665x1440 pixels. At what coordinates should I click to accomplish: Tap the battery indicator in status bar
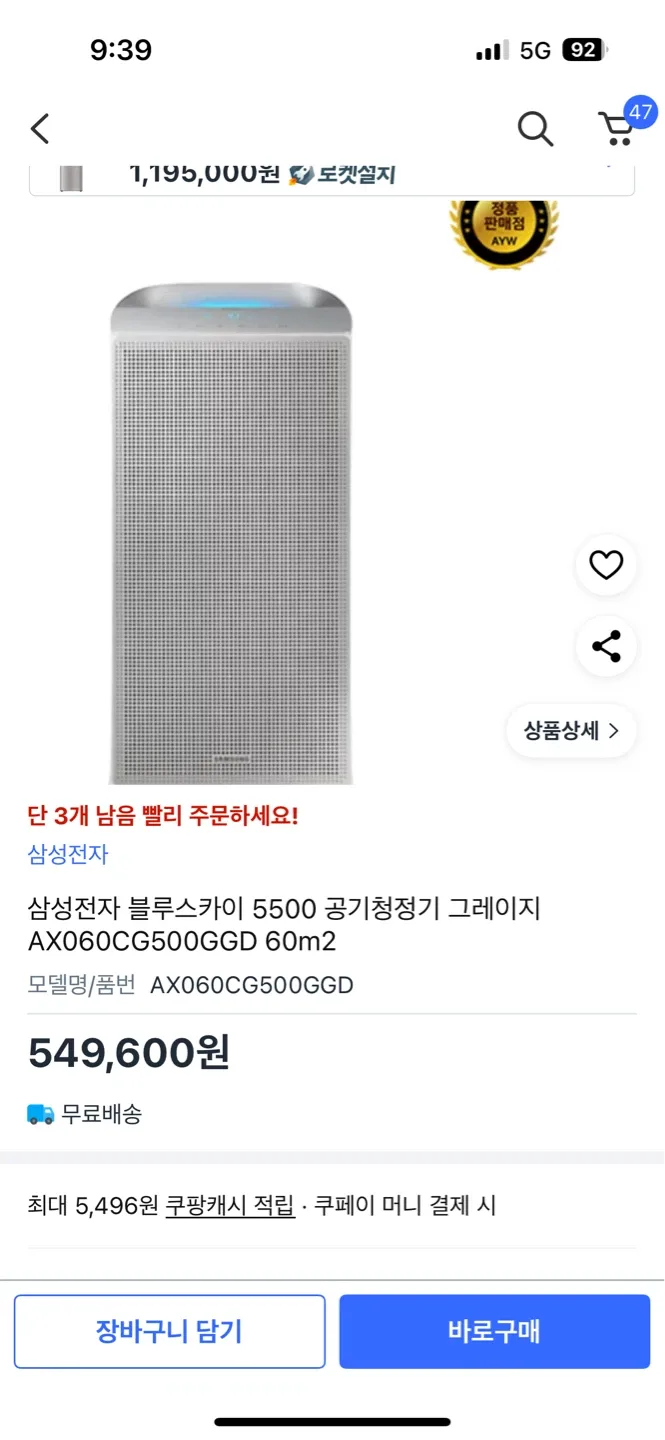pyautogui.click(x=584, y=50)
